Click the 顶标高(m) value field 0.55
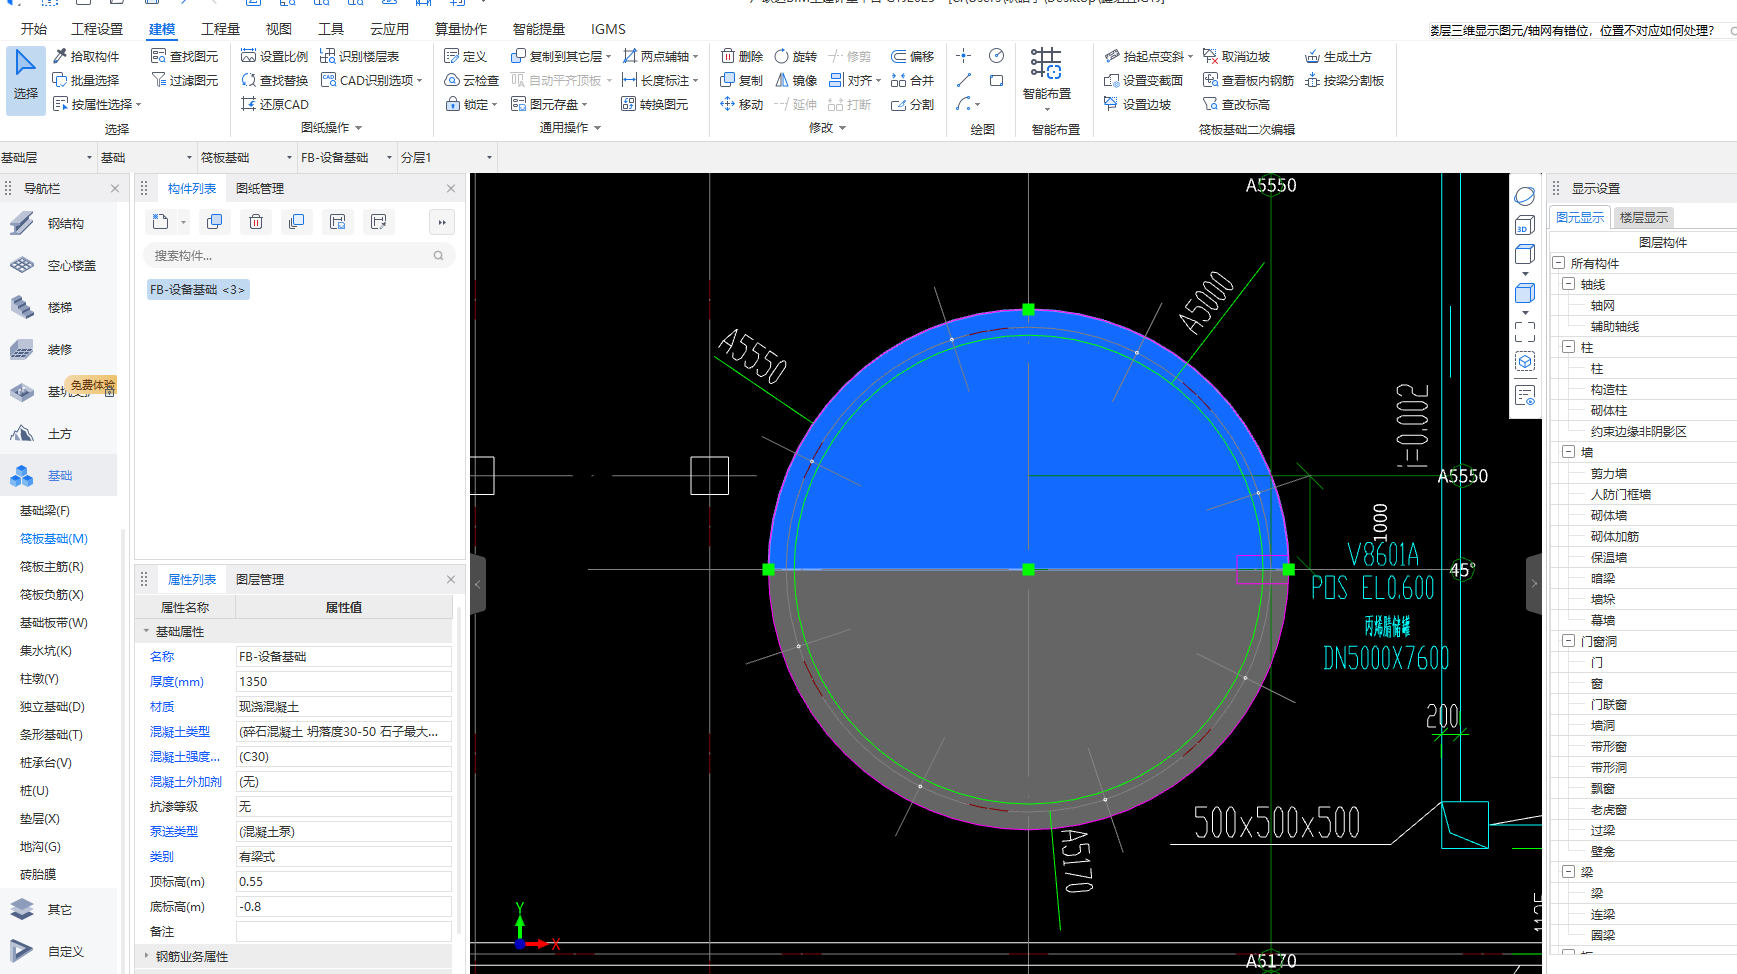The height and width of the screenshot is (974, 1737). [343, 881]
